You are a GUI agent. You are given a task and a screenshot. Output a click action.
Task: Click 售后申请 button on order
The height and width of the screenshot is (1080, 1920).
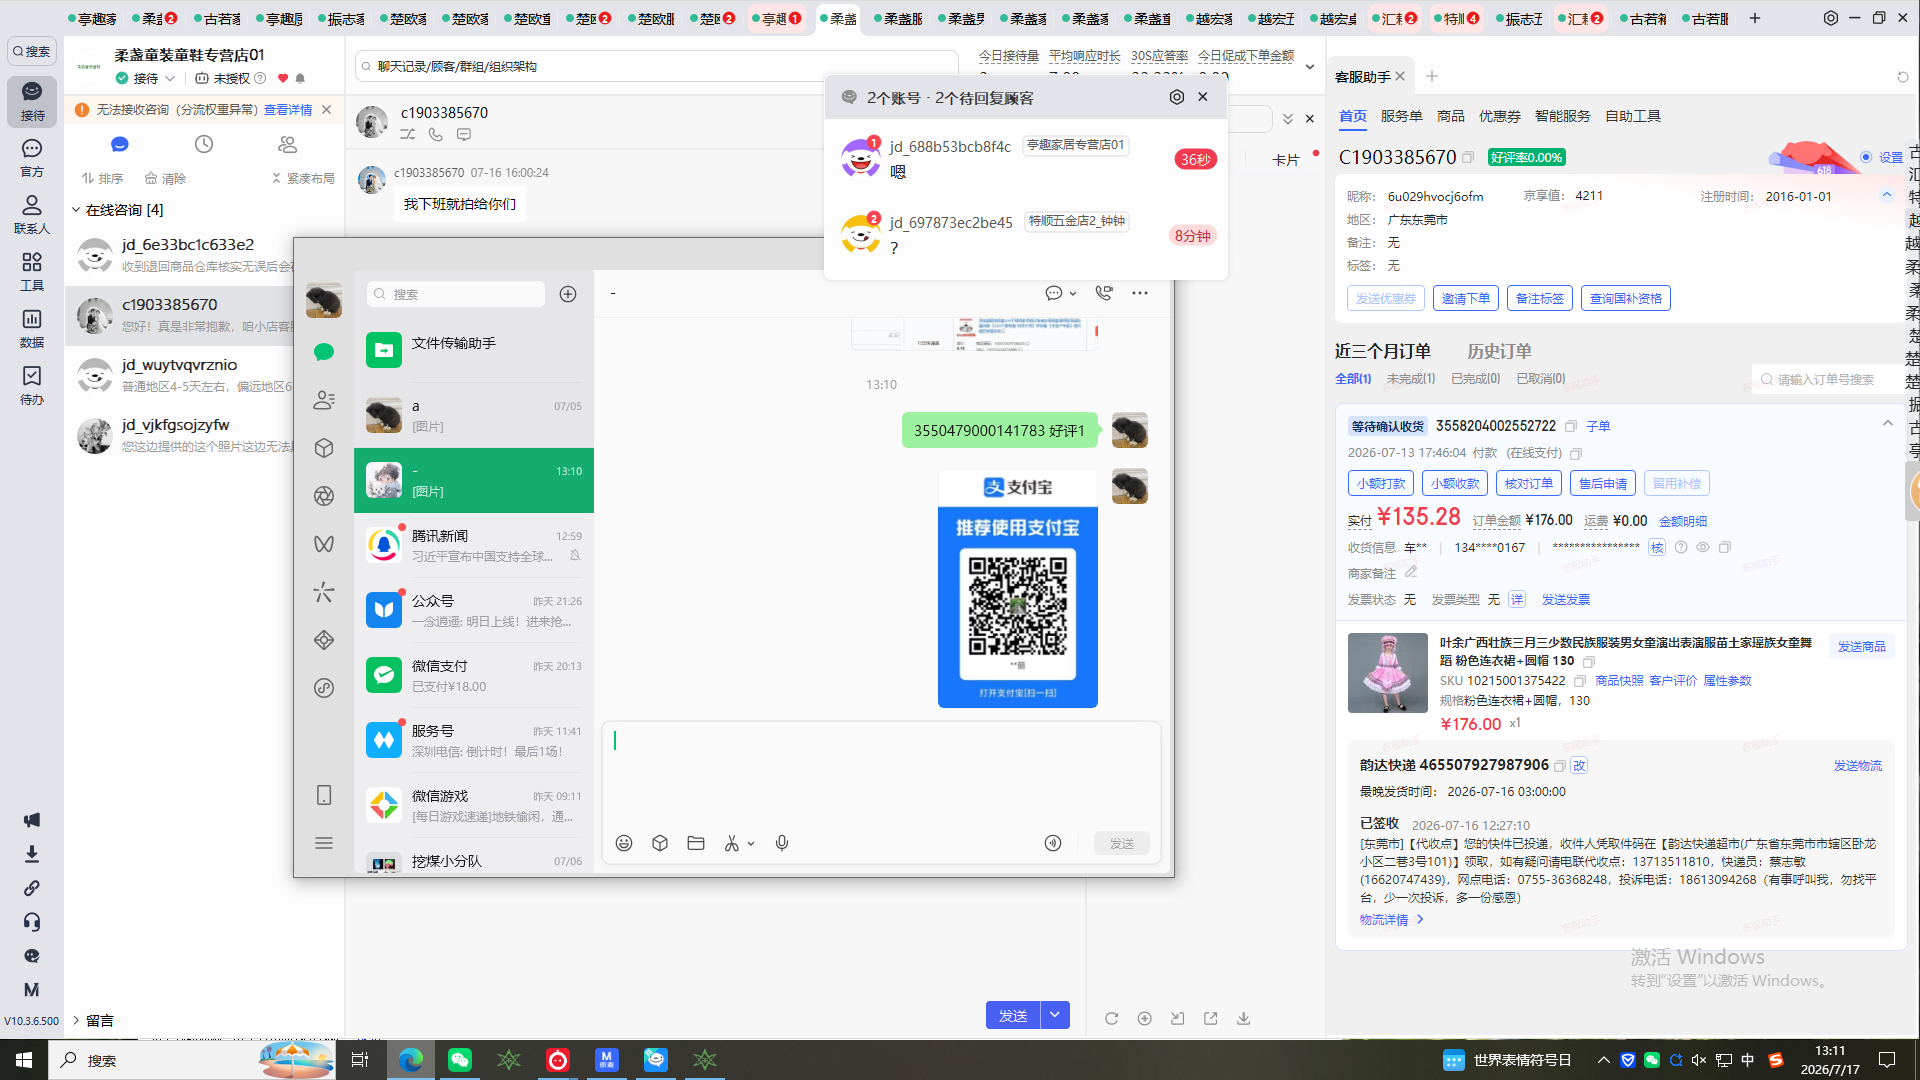(x=1603, y=483)
